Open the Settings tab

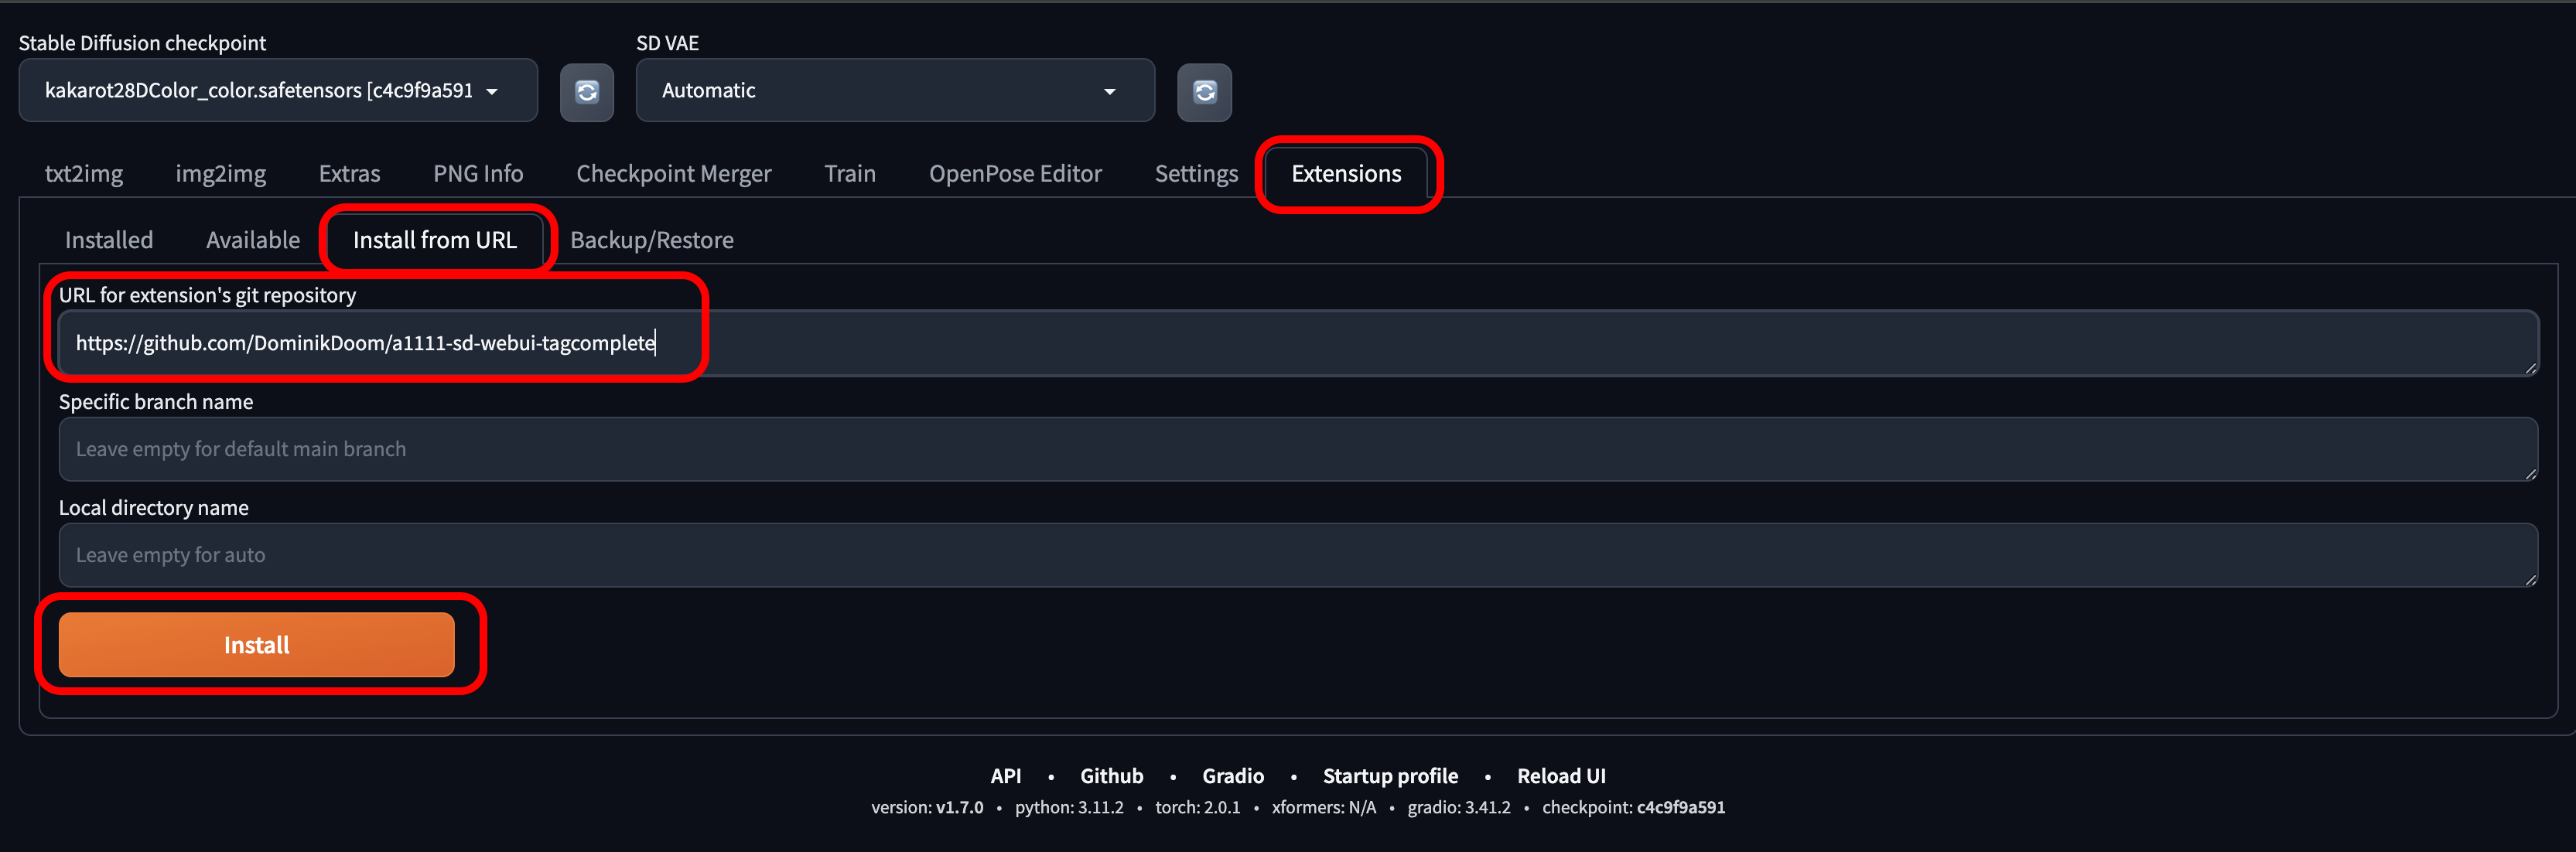pos(1195,174)
